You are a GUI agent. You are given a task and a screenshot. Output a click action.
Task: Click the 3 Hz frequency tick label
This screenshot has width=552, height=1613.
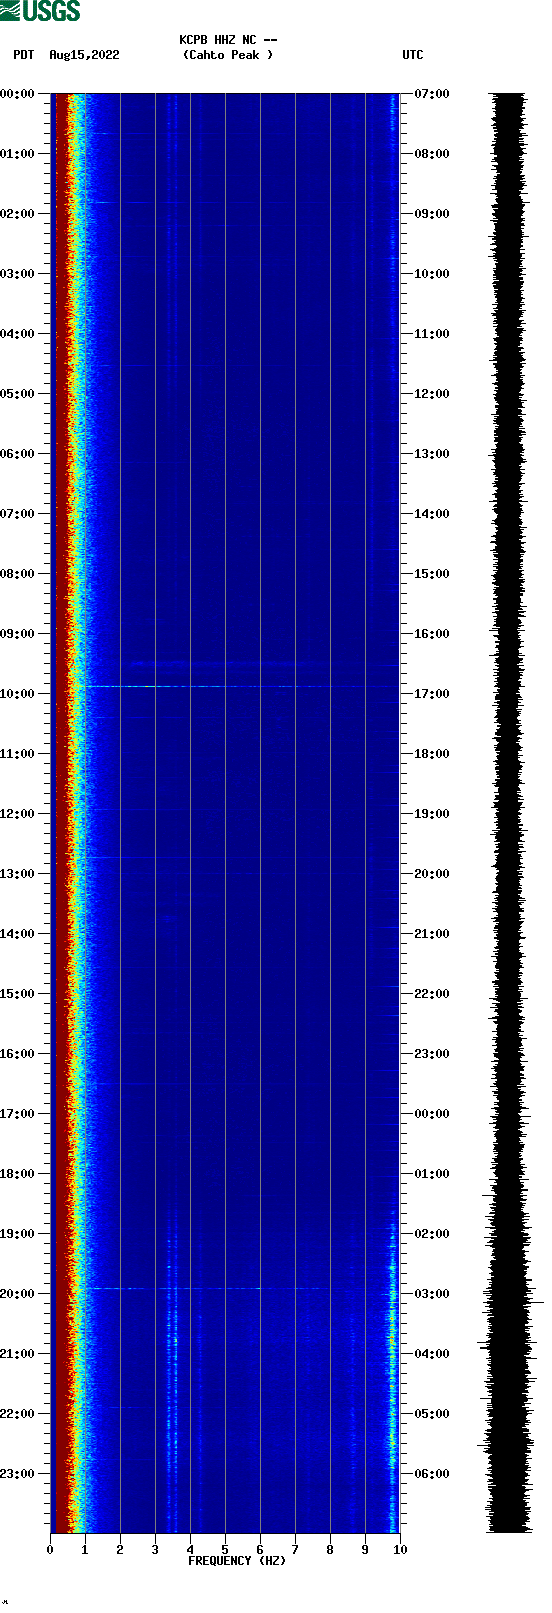coord(155,1550)
